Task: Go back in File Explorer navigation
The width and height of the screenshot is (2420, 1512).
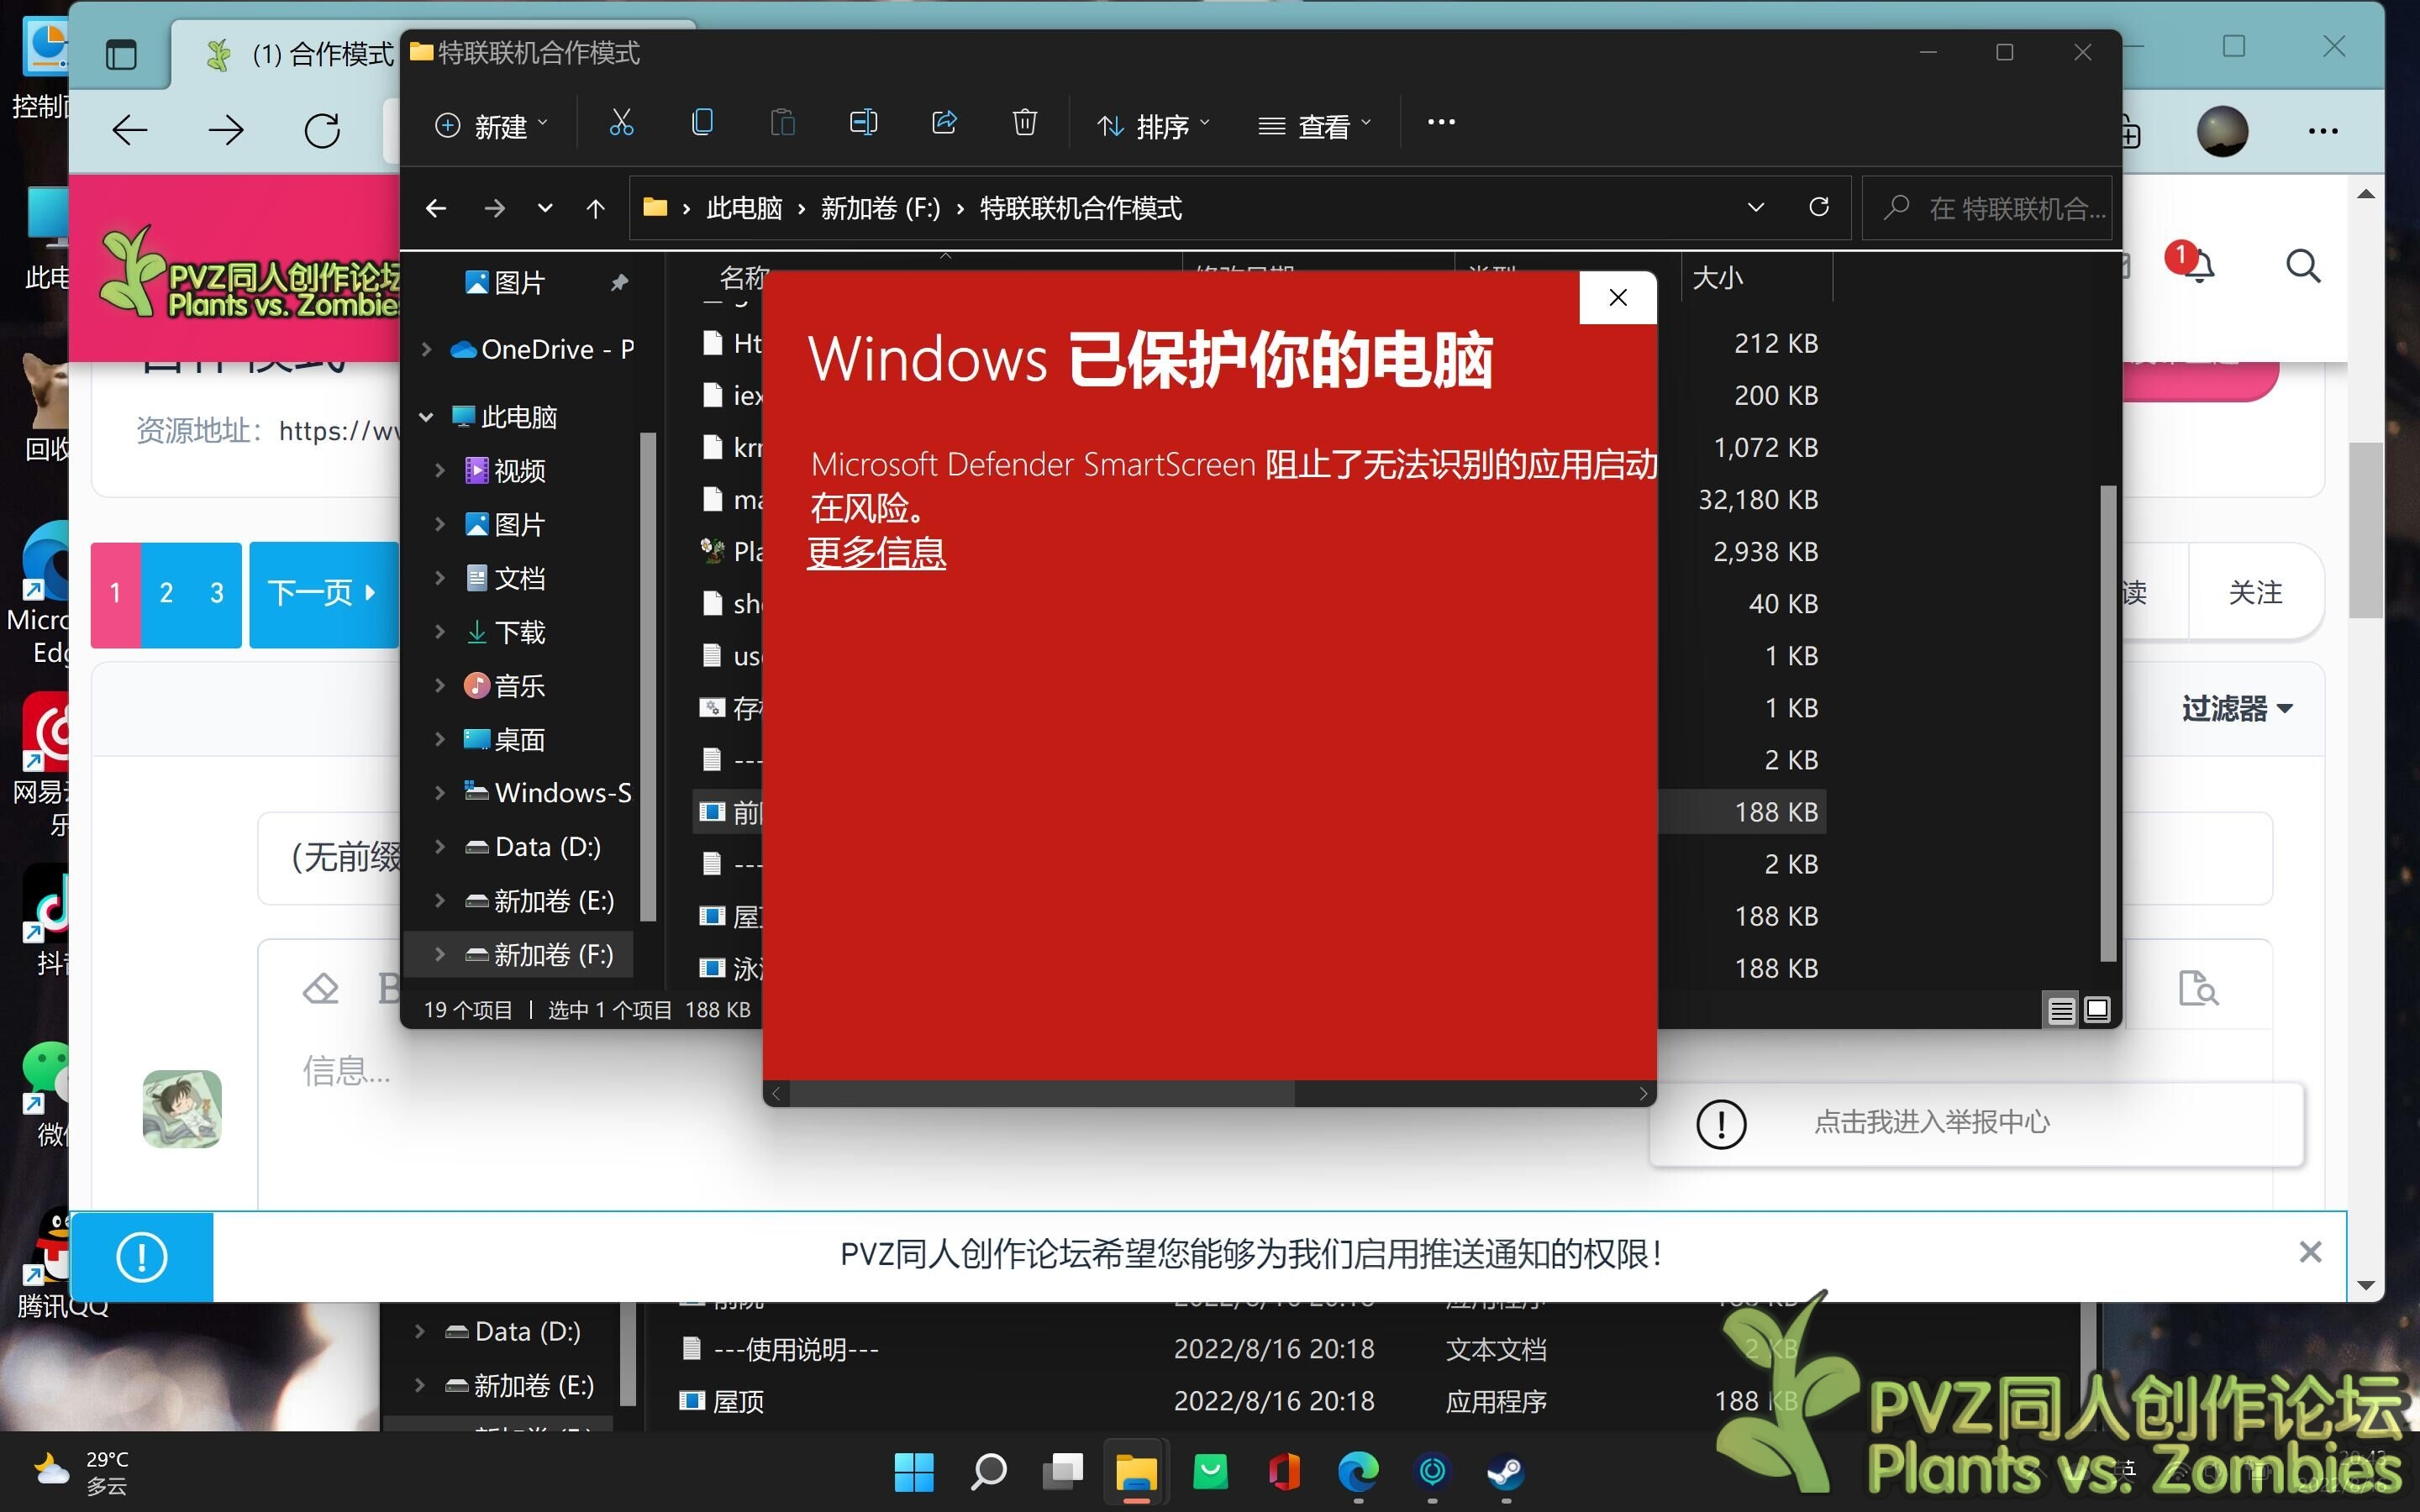Action: click(436, 208)
